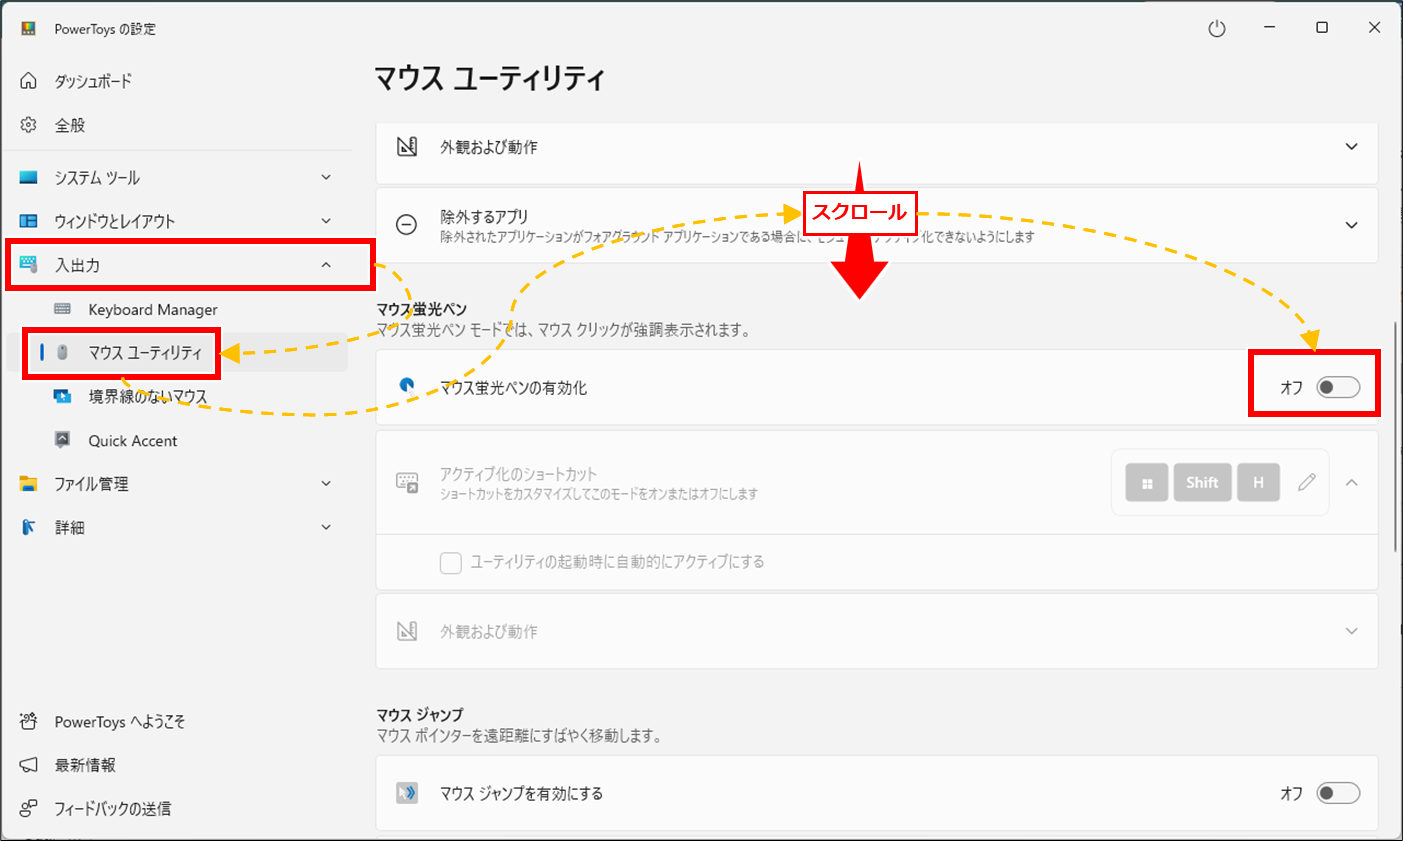Collapse アクティブ化のショートカット chevron

(x=1352, y=482)
